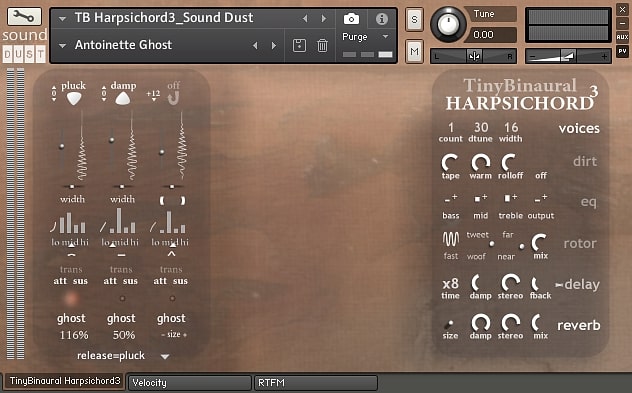
Task: Turn the reverb mix knob
Action: pyautogui.click(x=537, y=323)
